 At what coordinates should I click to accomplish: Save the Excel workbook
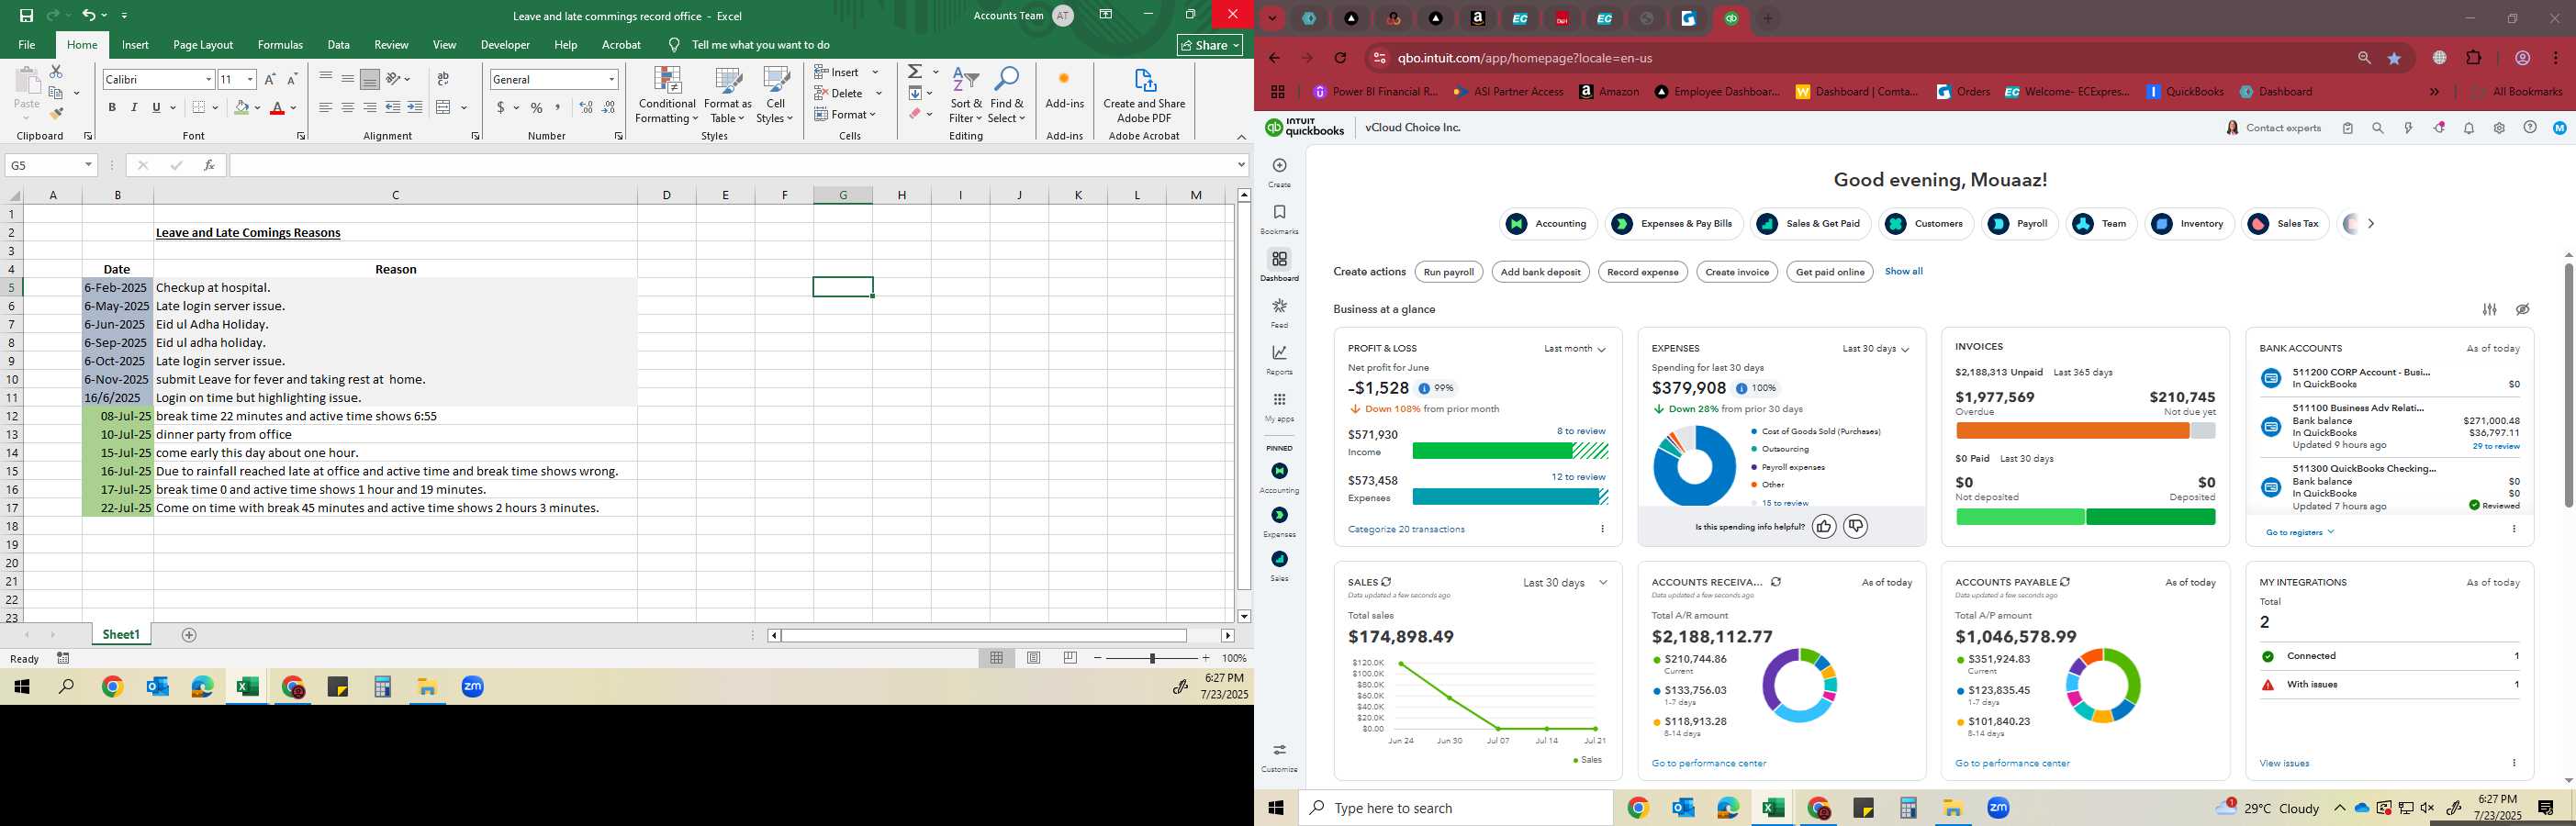click(26, 15)
